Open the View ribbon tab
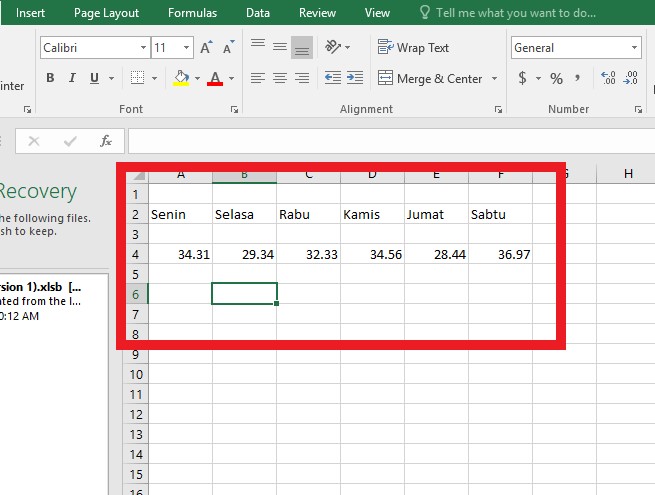 377,13
